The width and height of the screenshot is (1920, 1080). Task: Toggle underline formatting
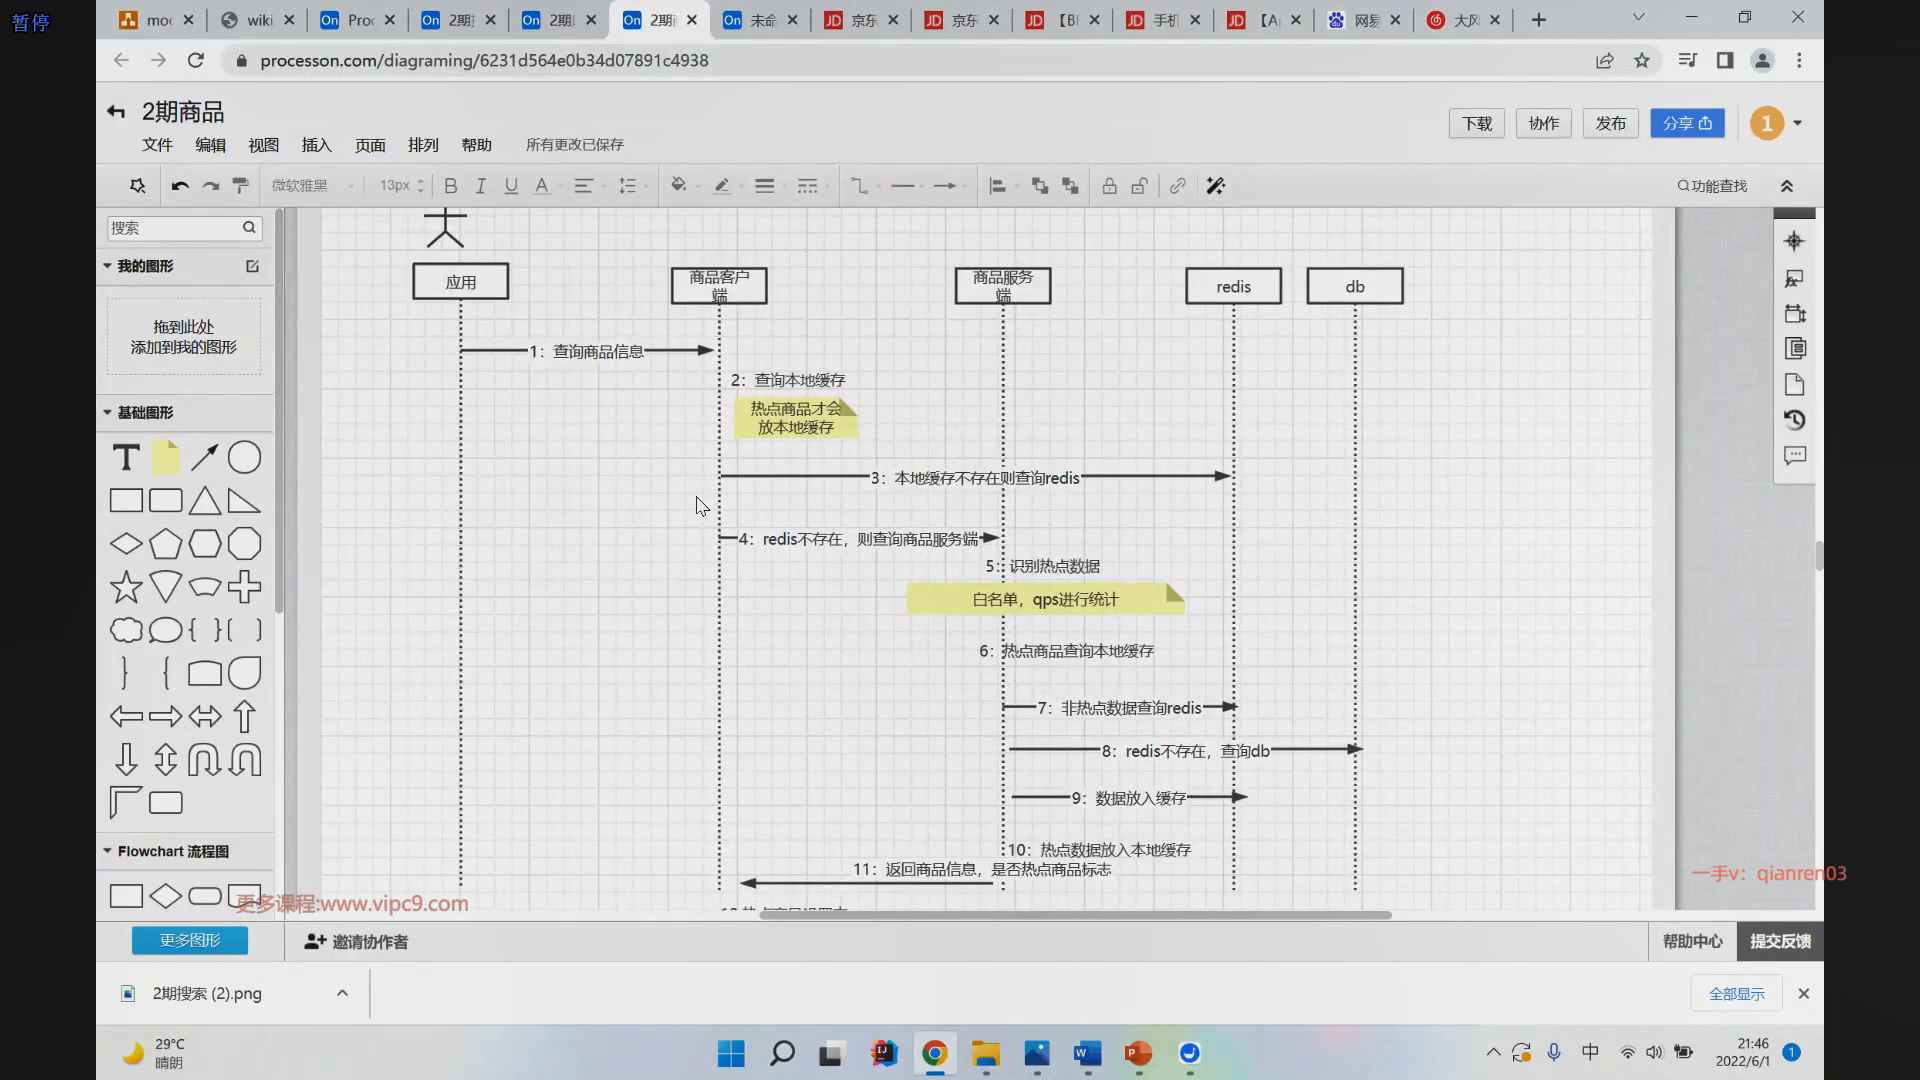click(511, 186)
